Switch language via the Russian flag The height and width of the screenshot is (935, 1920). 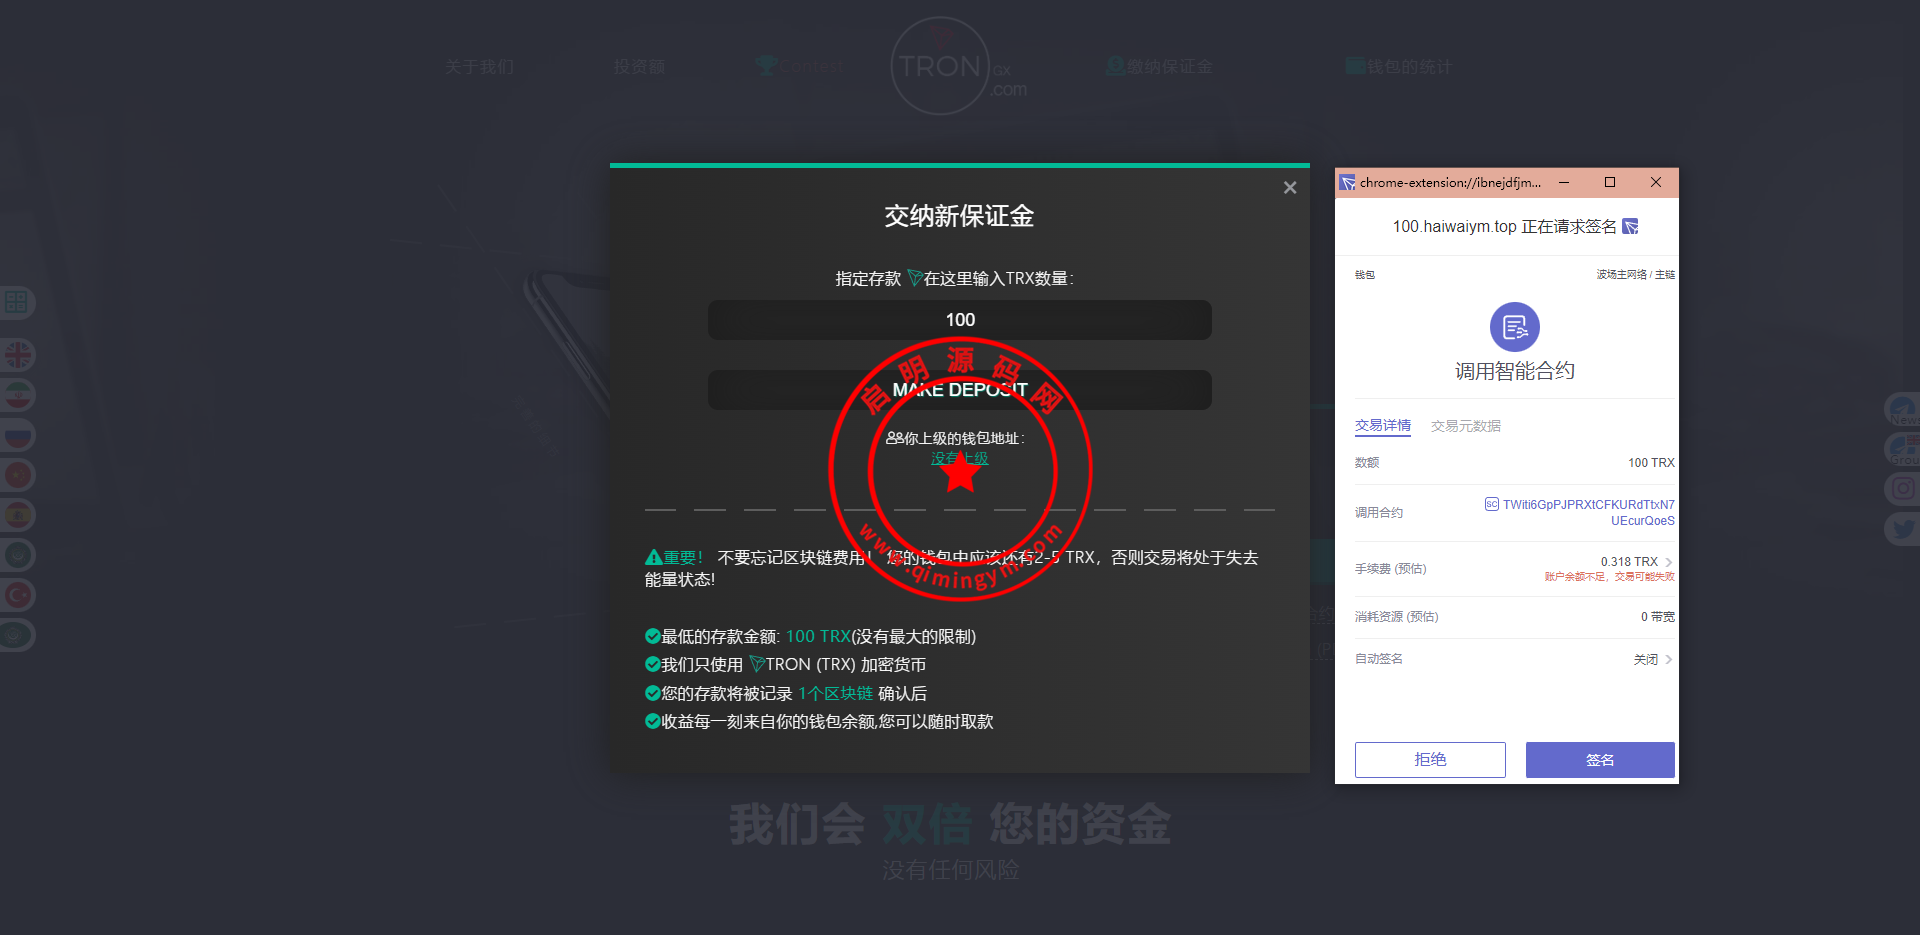coord(17,435)
